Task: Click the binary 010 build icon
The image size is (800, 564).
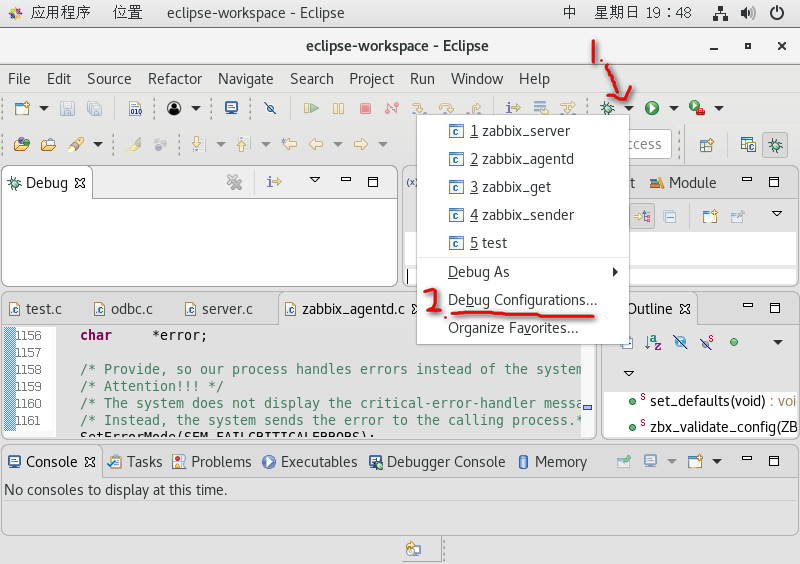Action: point(135,108)
